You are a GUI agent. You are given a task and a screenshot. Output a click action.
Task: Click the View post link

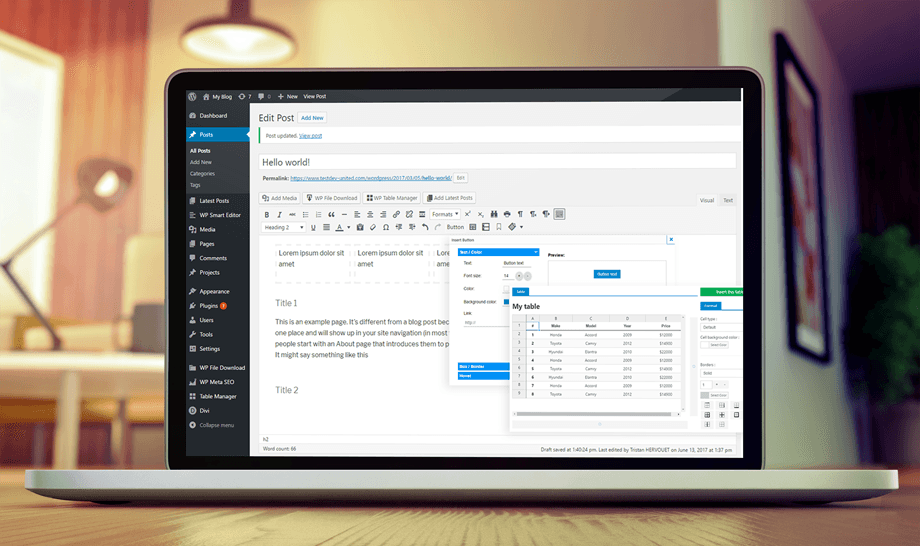click(310, 135)
